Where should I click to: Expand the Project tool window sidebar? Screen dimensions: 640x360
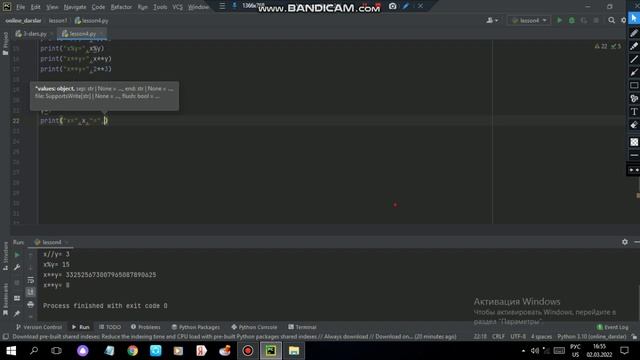click(5, 43)
